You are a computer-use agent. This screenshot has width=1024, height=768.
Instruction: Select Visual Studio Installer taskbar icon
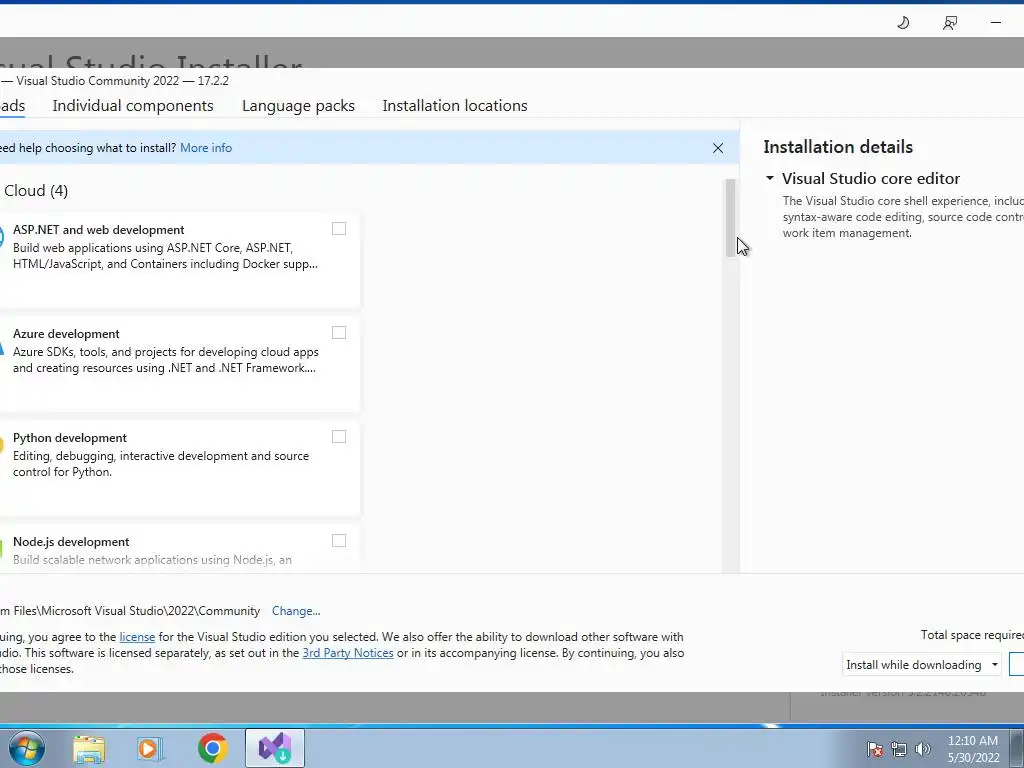(275, 748)
